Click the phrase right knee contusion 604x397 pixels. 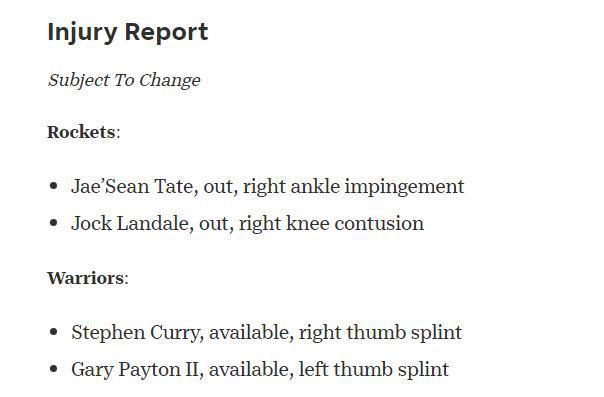click(331, 224)
